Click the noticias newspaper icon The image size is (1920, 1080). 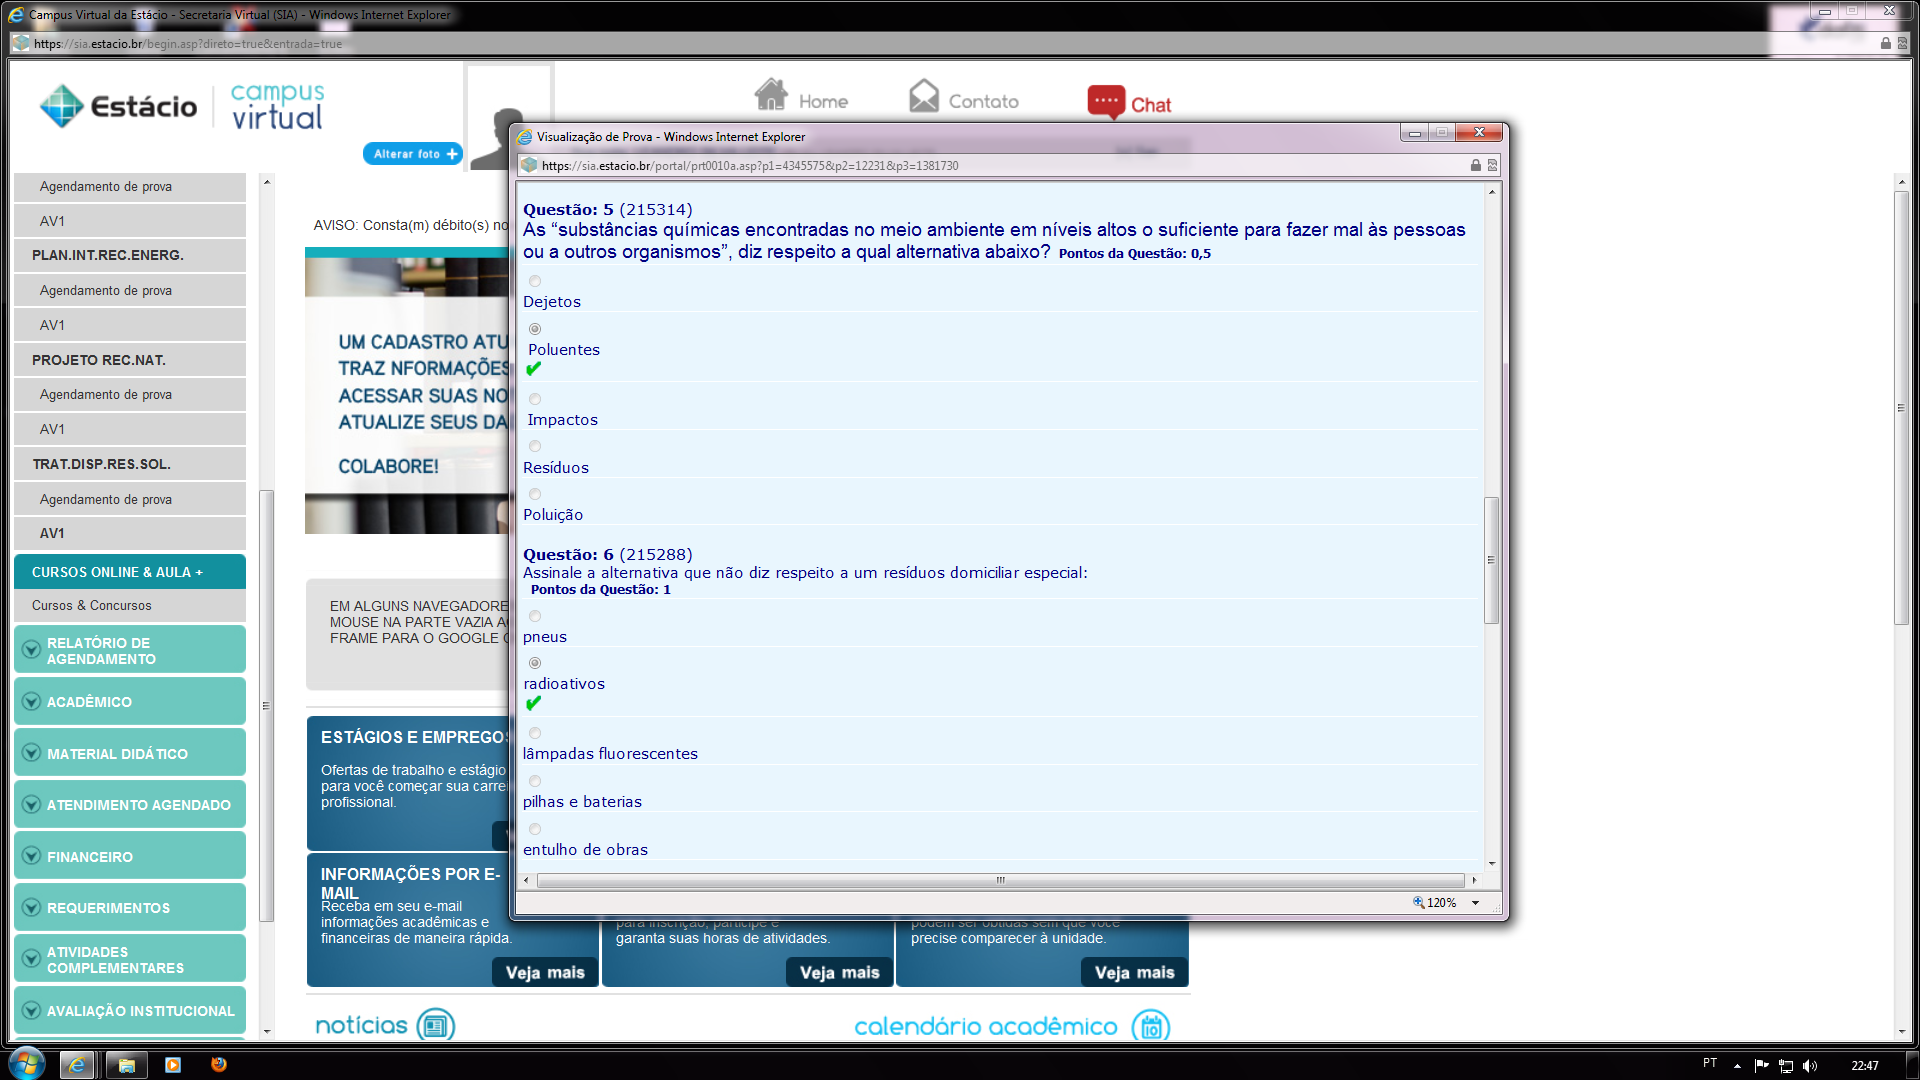(x=436, y=1025)
